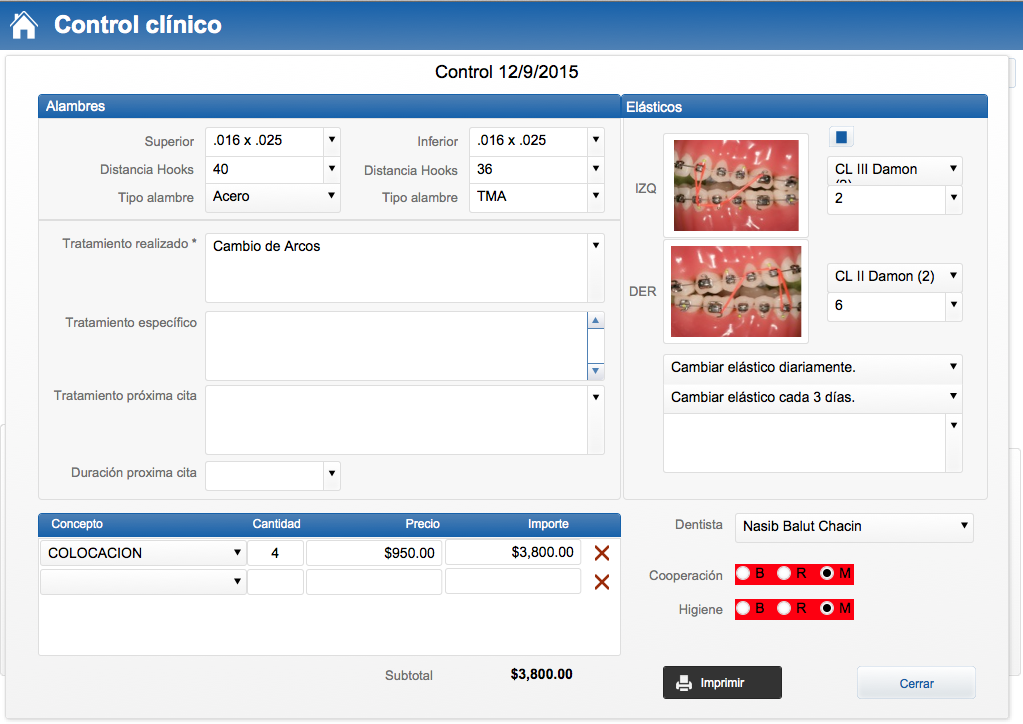This screenshot has width=1023, height=724.
Task: Click the Cantidad field showing 4
Action: click(275, 553)
